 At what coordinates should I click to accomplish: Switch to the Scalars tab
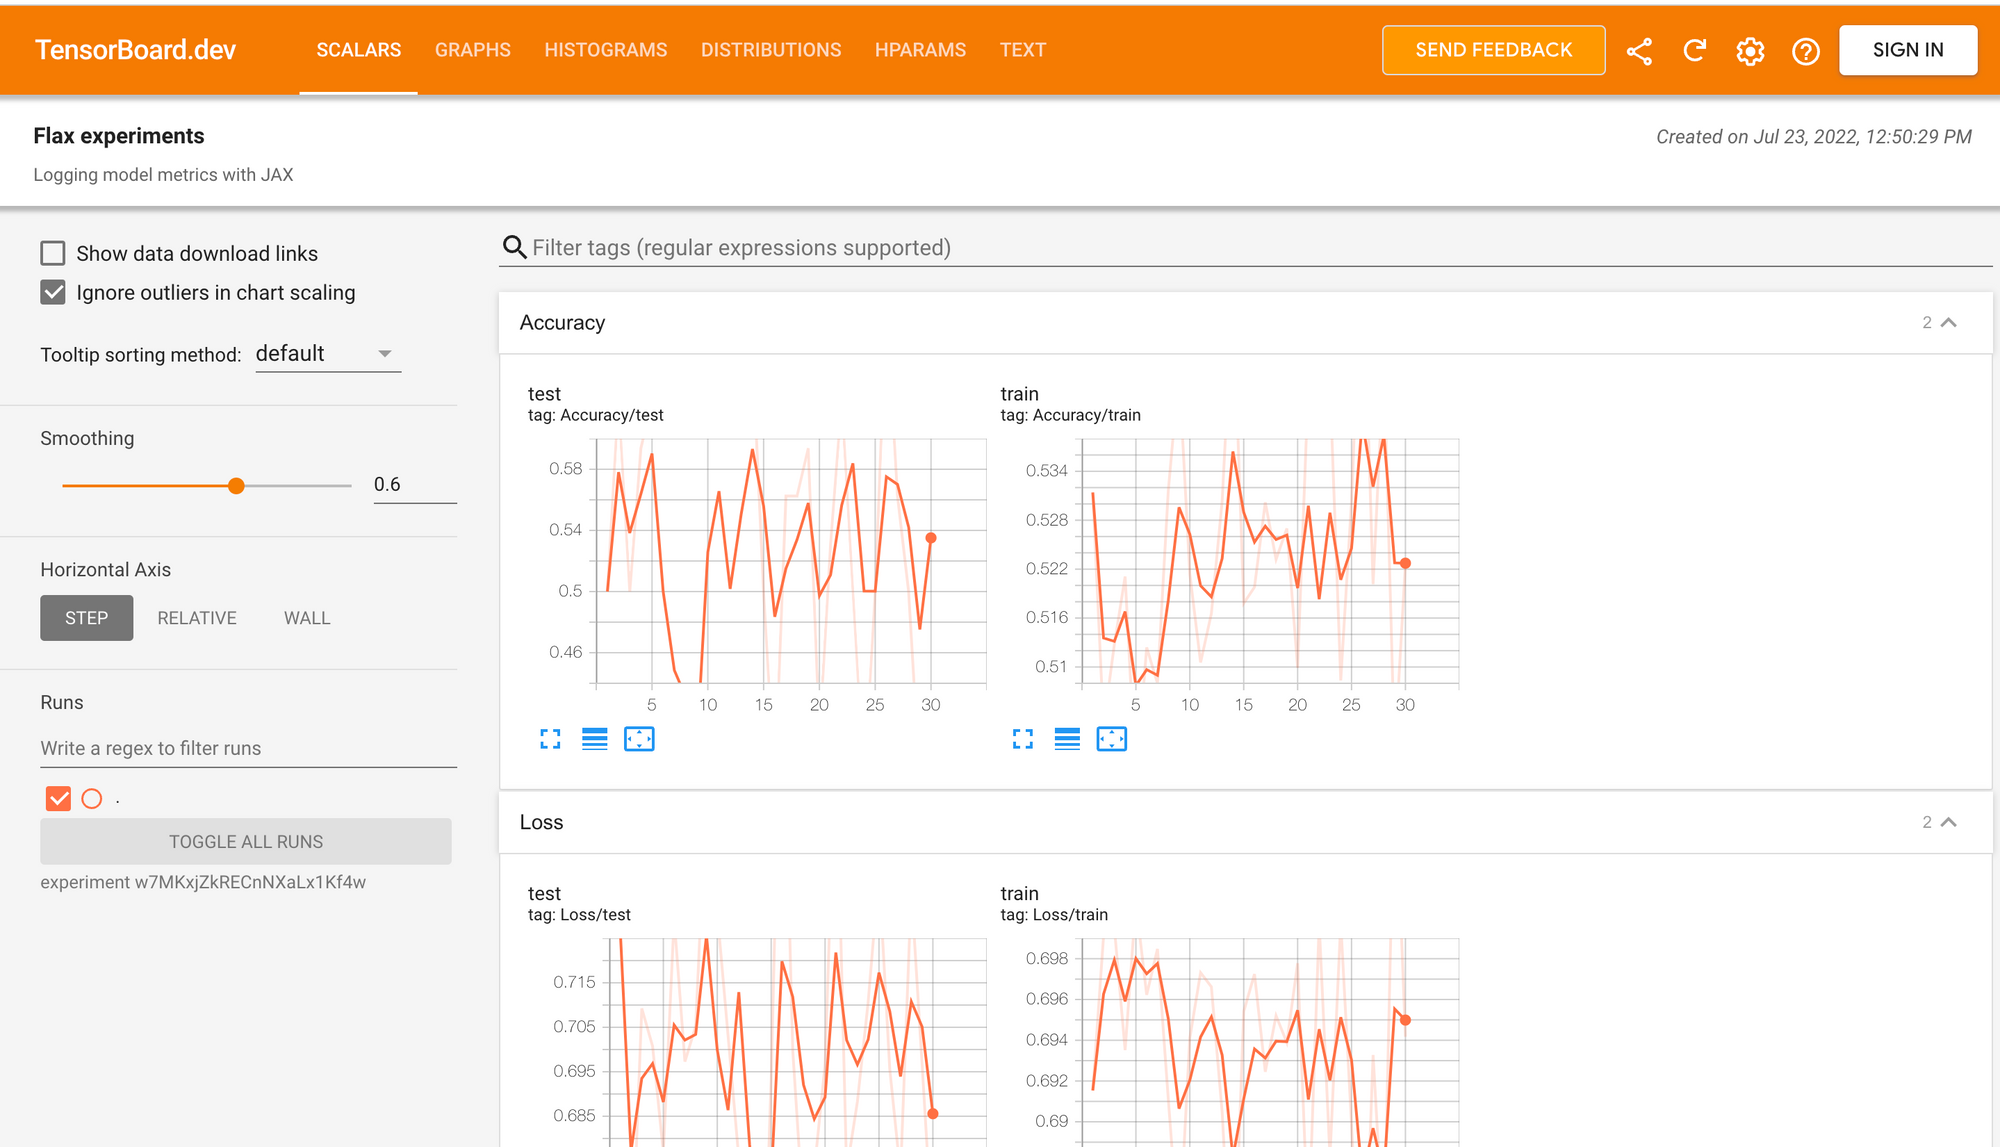pyautogui.click(x=358, y=50)
